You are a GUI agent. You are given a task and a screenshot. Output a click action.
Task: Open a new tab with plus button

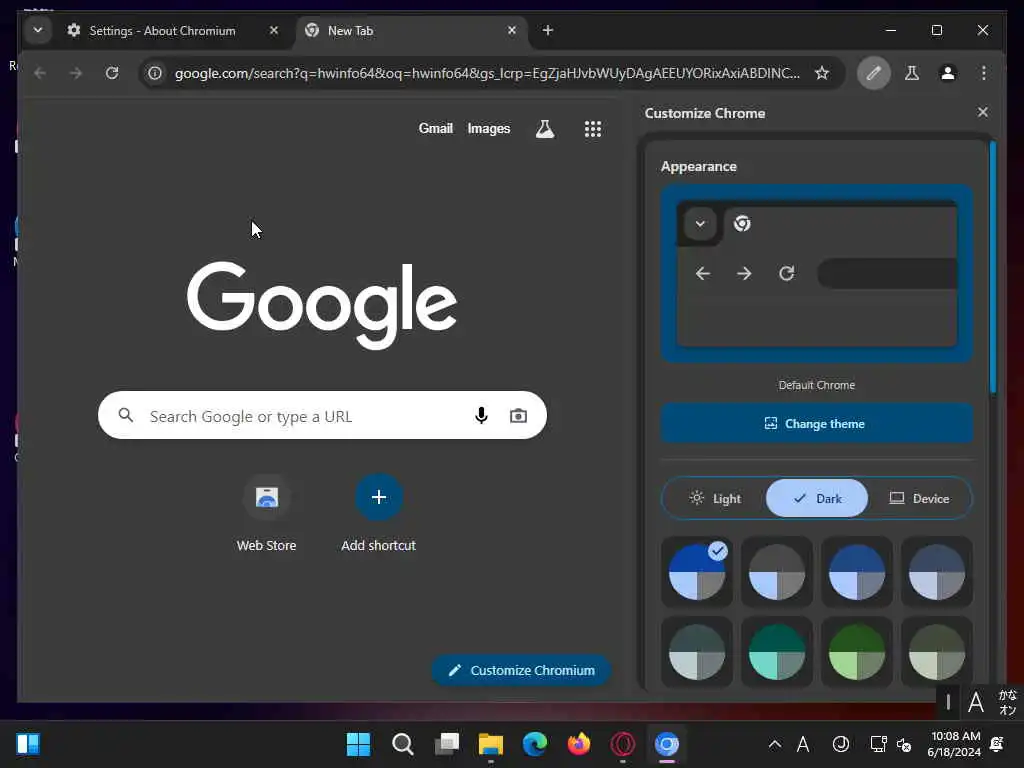(547, 30)
